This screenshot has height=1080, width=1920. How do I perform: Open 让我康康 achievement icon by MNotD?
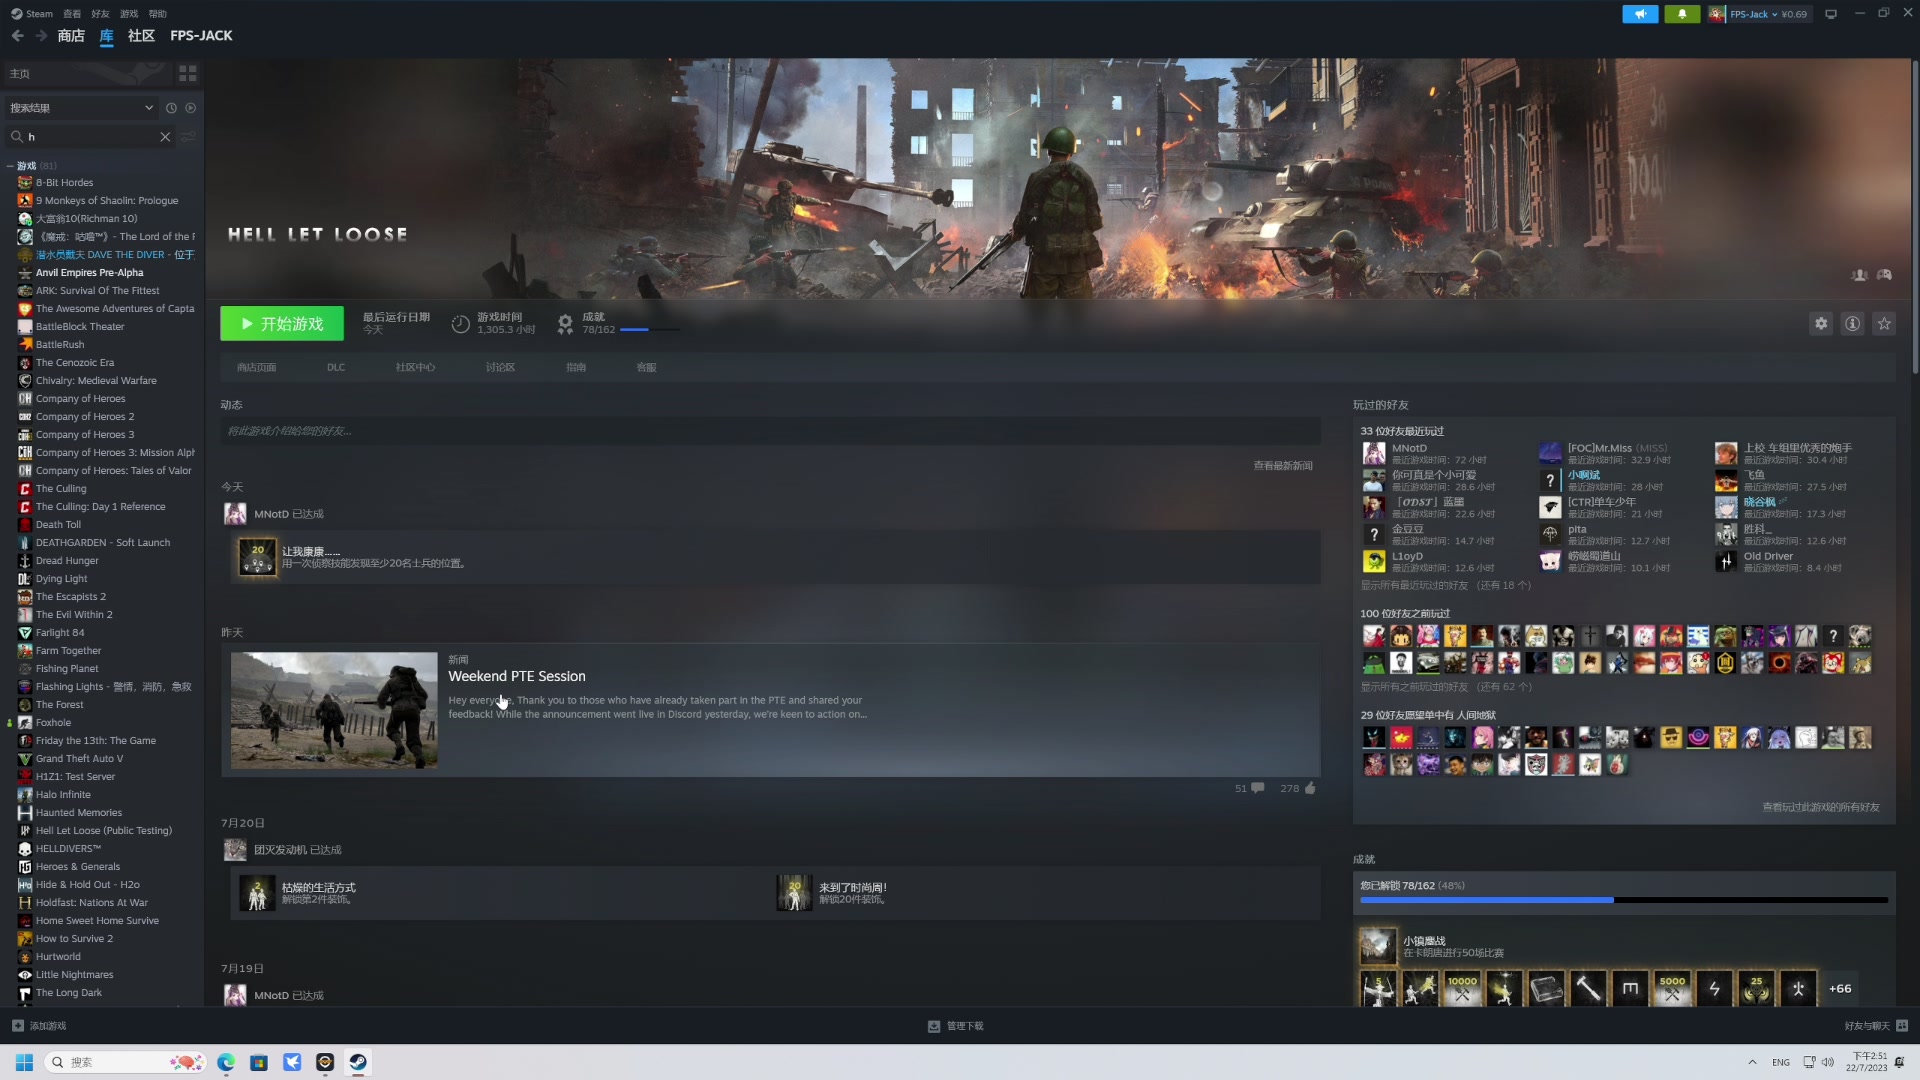click(257, 557)
